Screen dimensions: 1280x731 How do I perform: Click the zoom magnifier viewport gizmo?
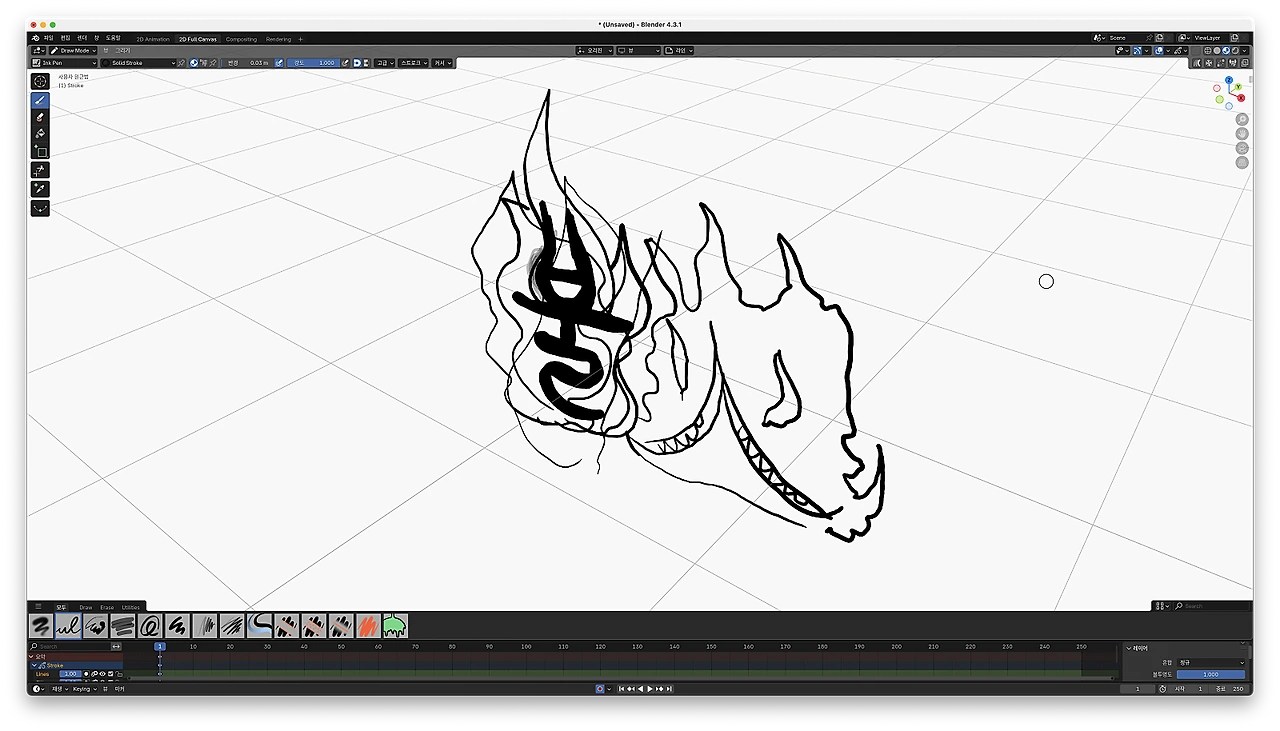click(x=1242, y=120)
